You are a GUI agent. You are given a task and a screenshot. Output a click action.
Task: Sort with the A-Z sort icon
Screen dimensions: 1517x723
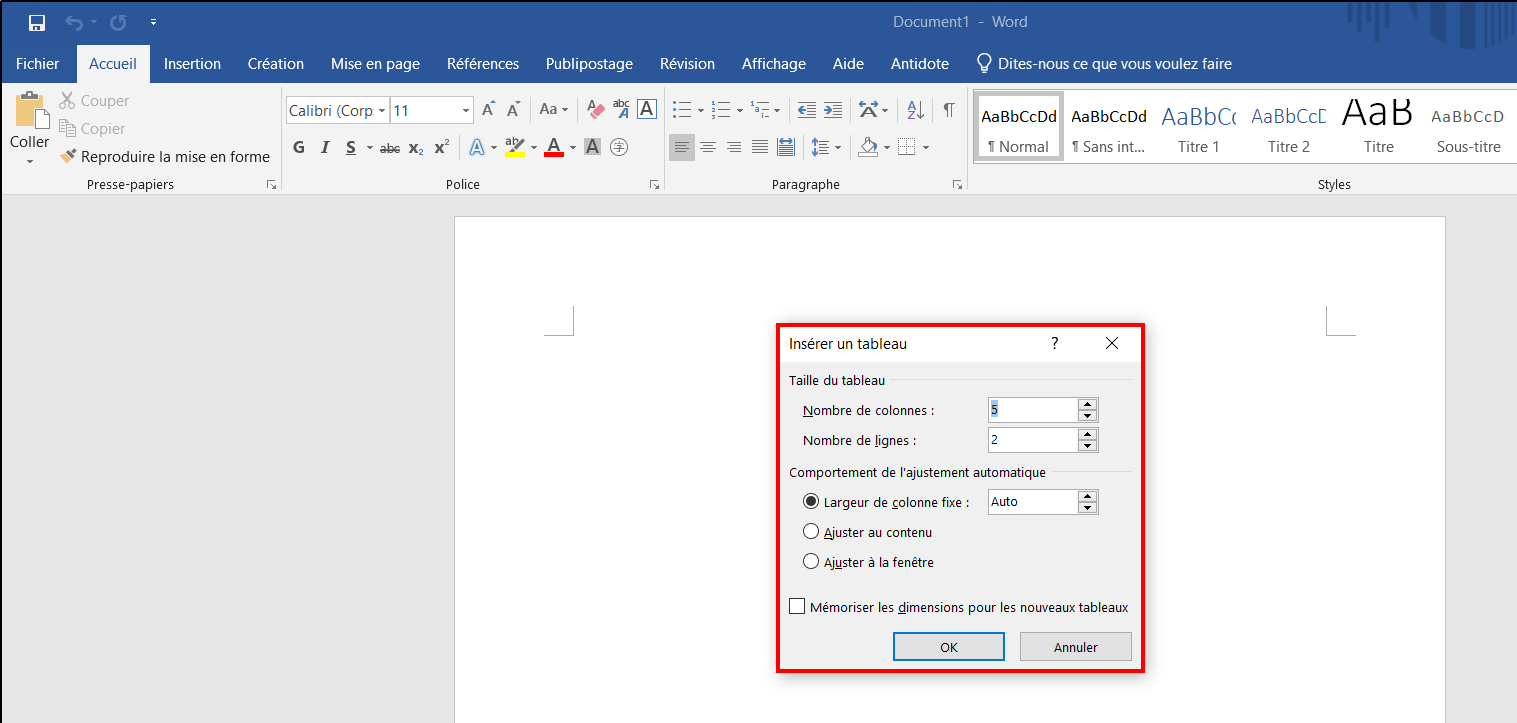(916, 110)
